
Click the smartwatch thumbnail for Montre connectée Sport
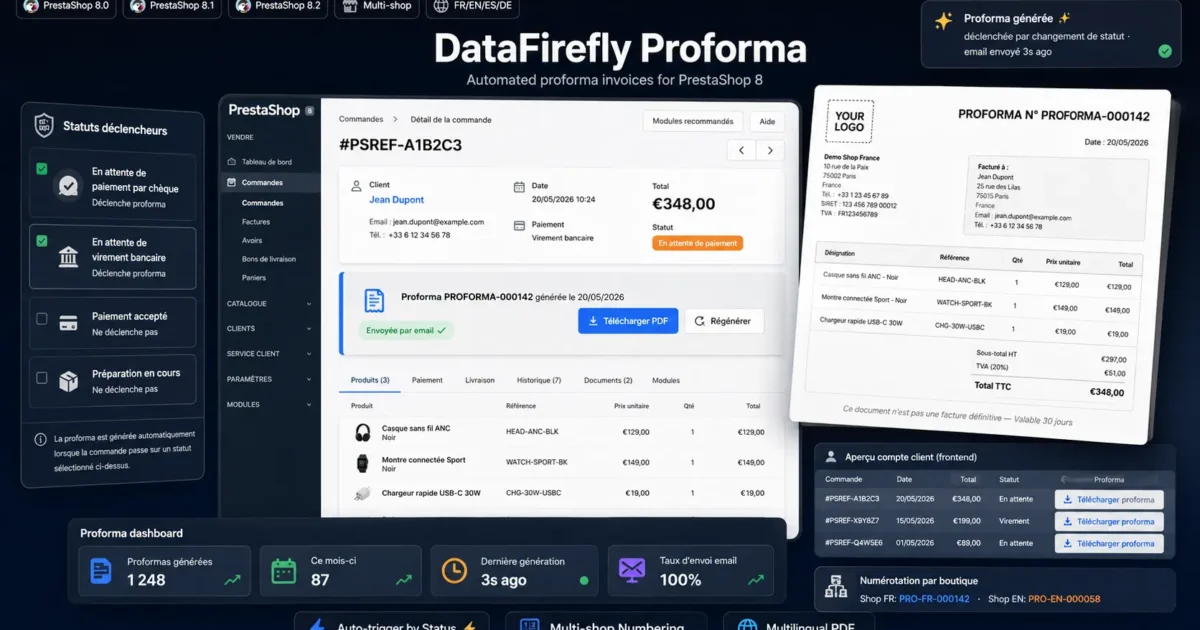pyautogui.click(x=362, y=463)
